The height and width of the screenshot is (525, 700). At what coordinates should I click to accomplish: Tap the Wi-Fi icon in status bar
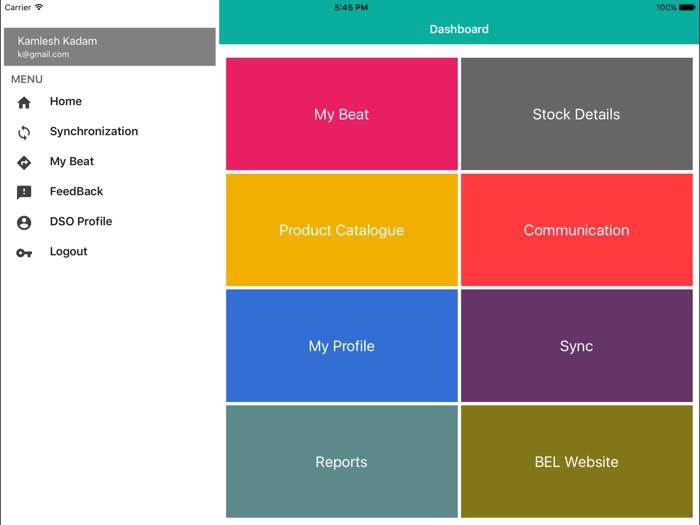(39, 7)
